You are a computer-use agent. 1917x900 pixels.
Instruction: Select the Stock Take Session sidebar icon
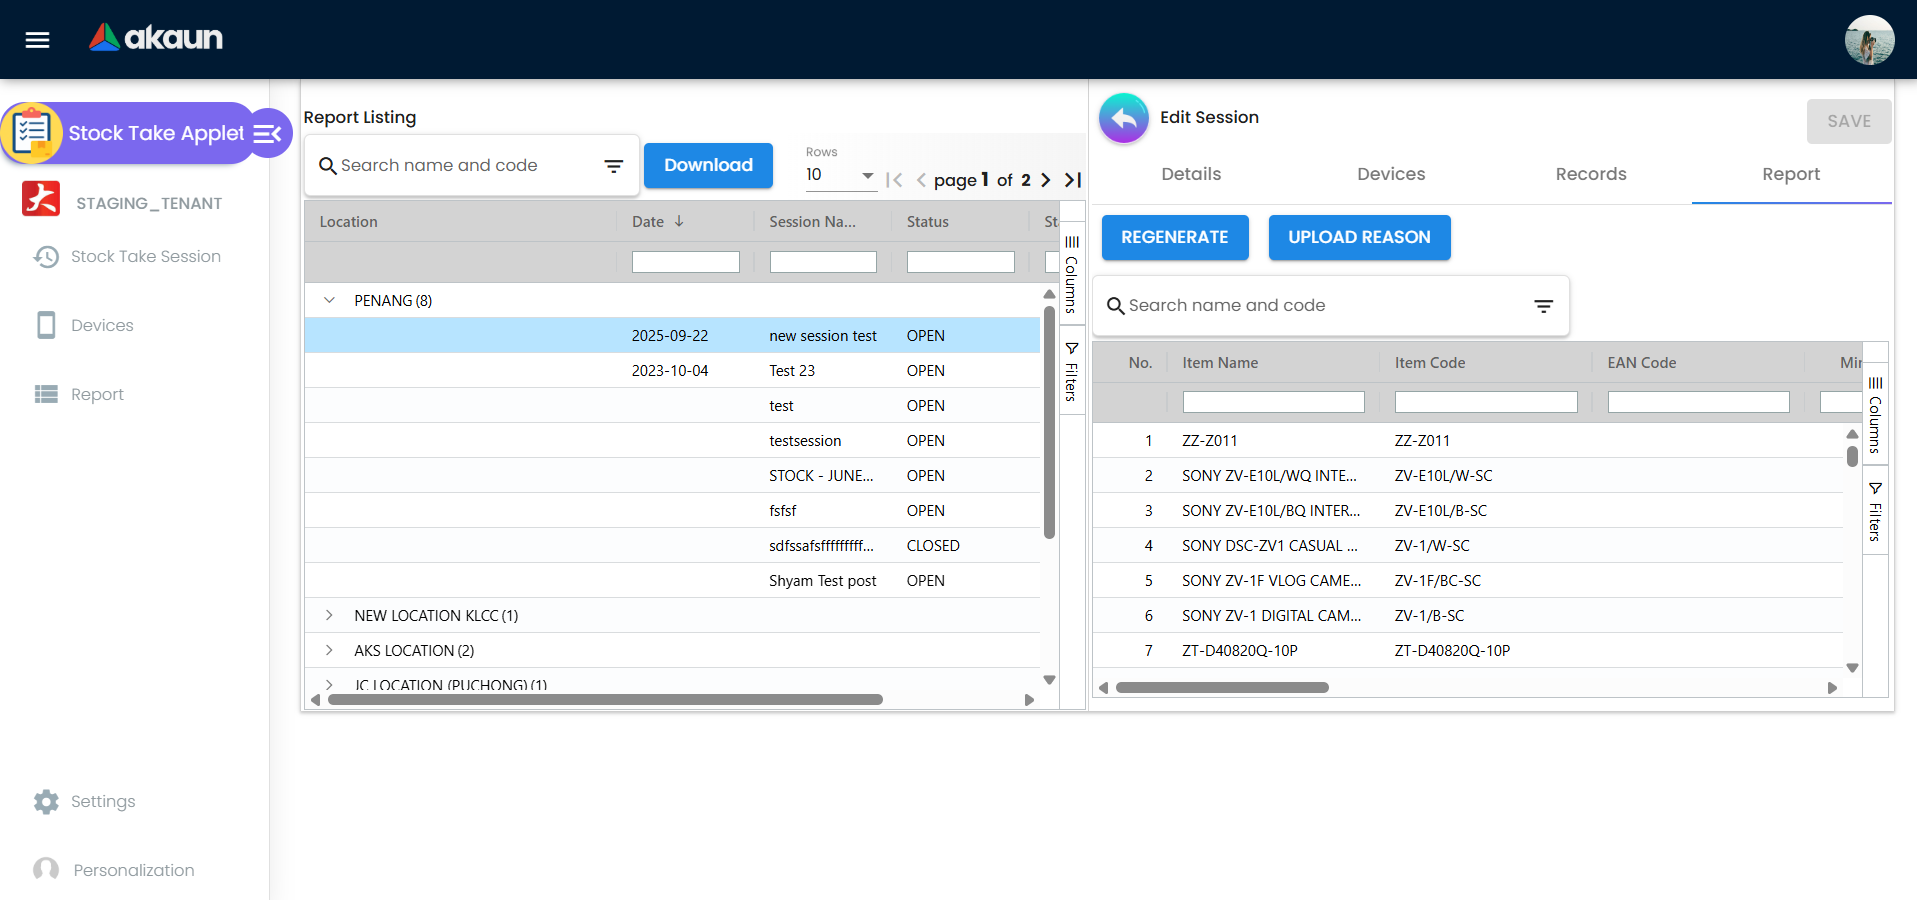[45, 257]
